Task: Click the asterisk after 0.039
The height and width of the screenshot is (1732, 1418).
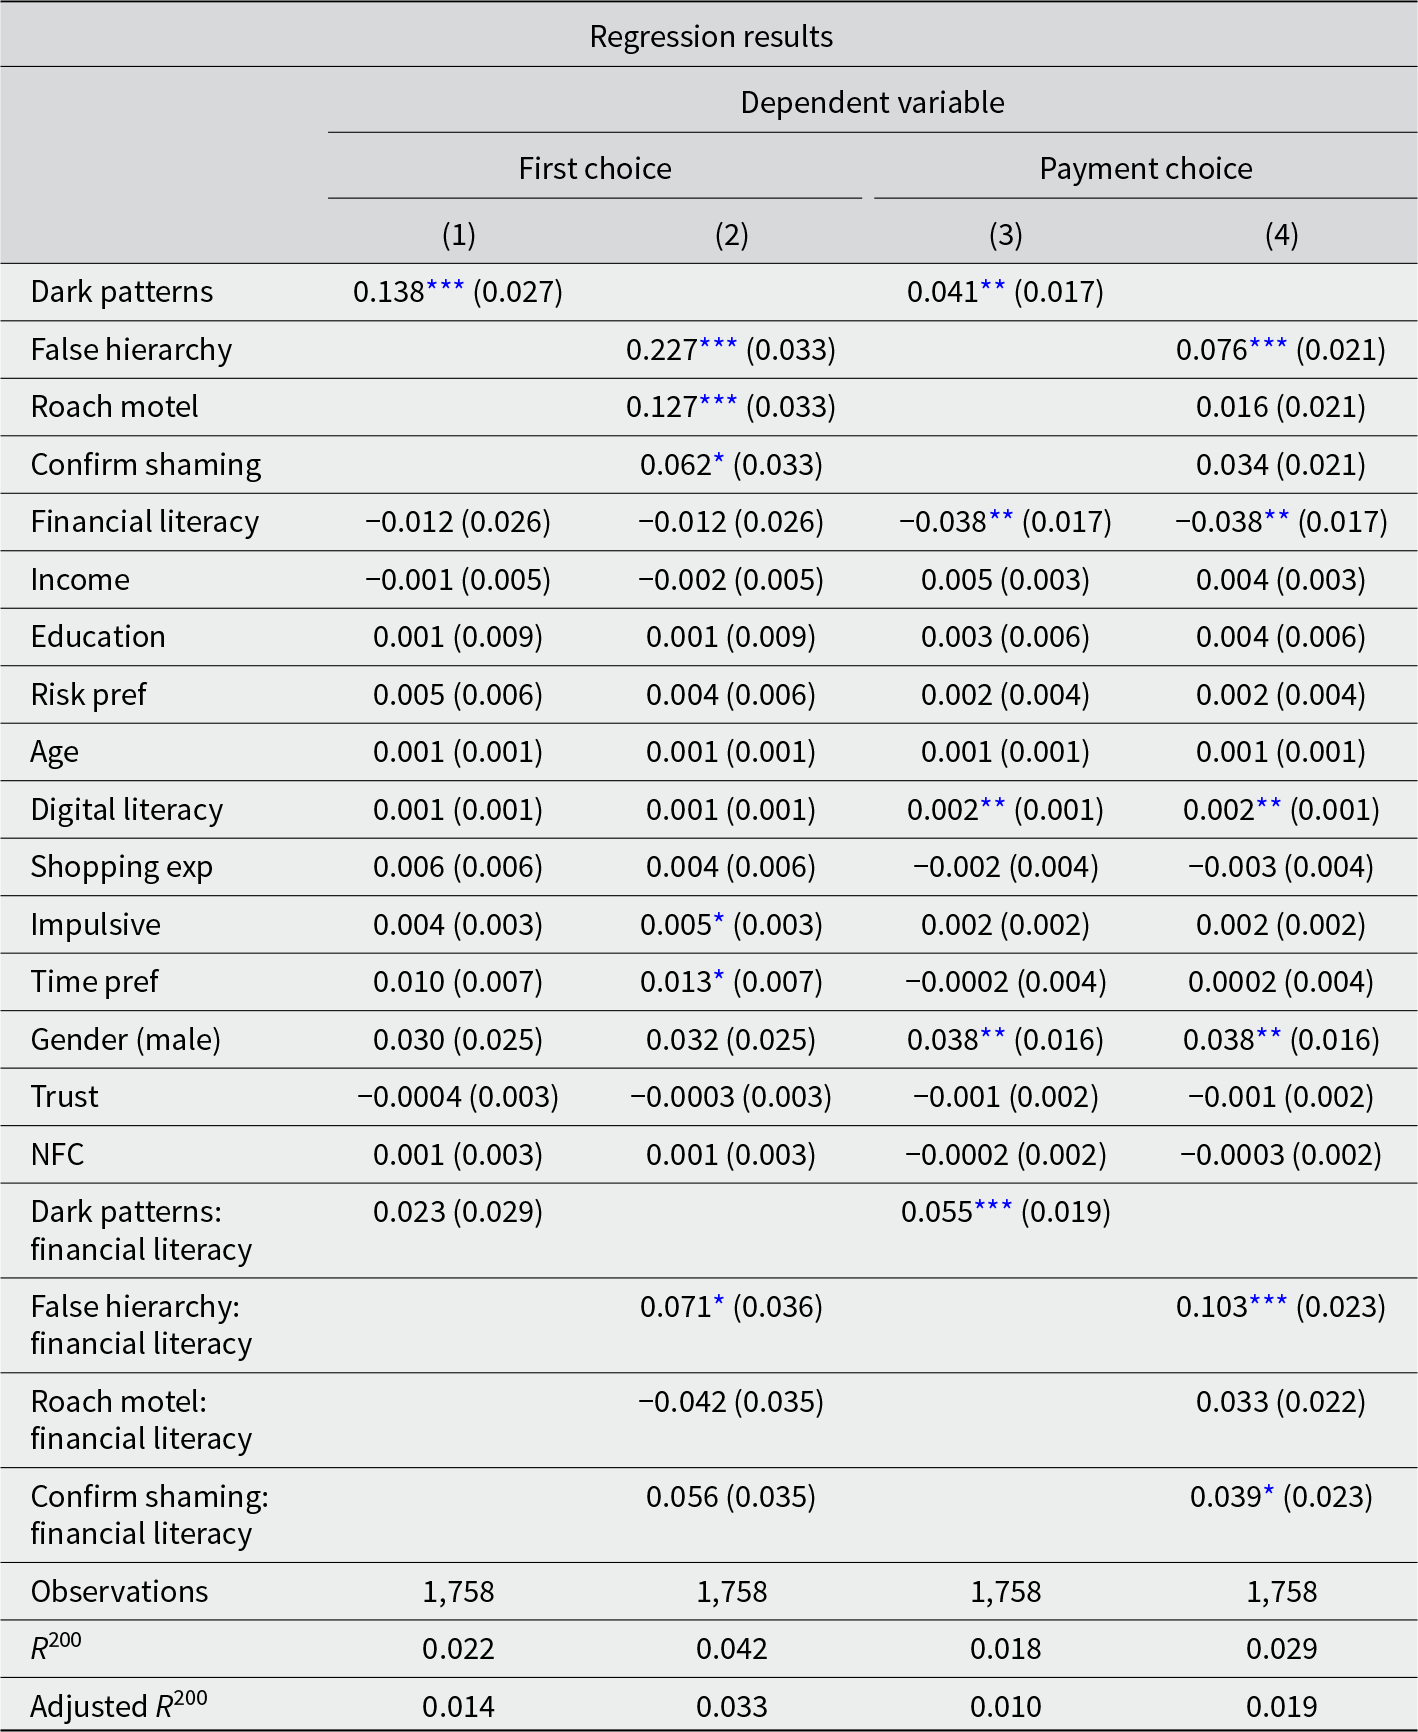Action: coord(1268,1493)
